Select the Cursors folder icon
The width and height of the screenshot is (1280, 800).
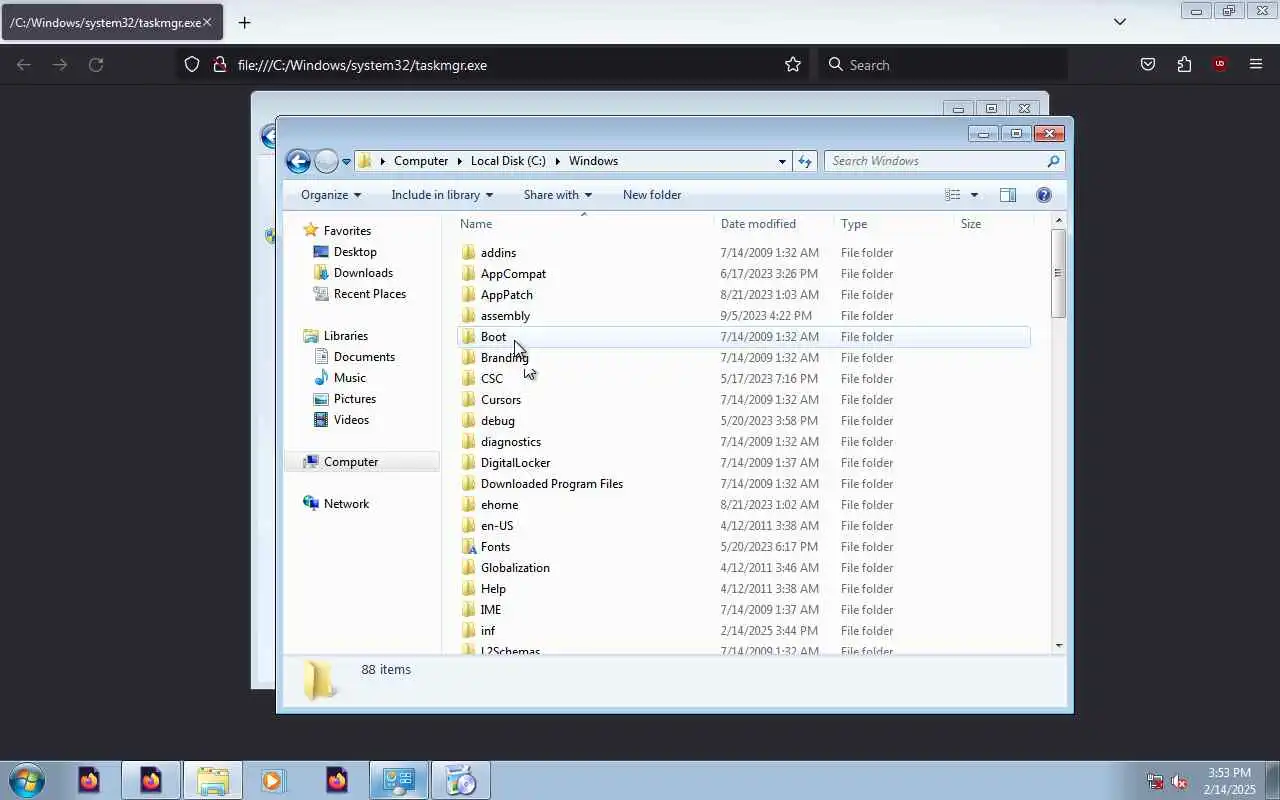pos(469,400)
